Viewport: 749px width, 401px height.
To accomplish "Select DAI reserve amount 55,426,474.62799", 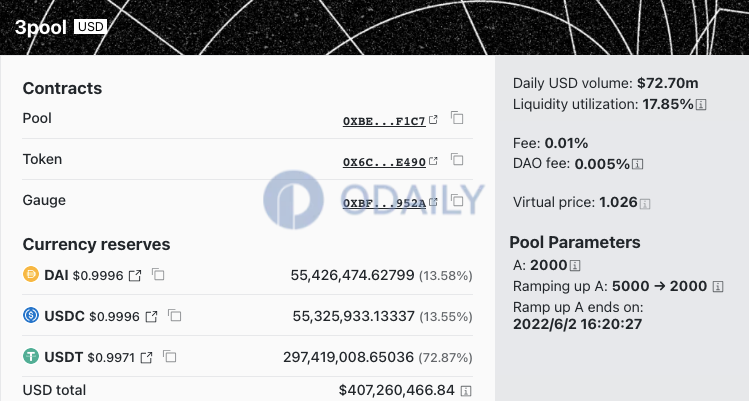I will click(353, 275).
